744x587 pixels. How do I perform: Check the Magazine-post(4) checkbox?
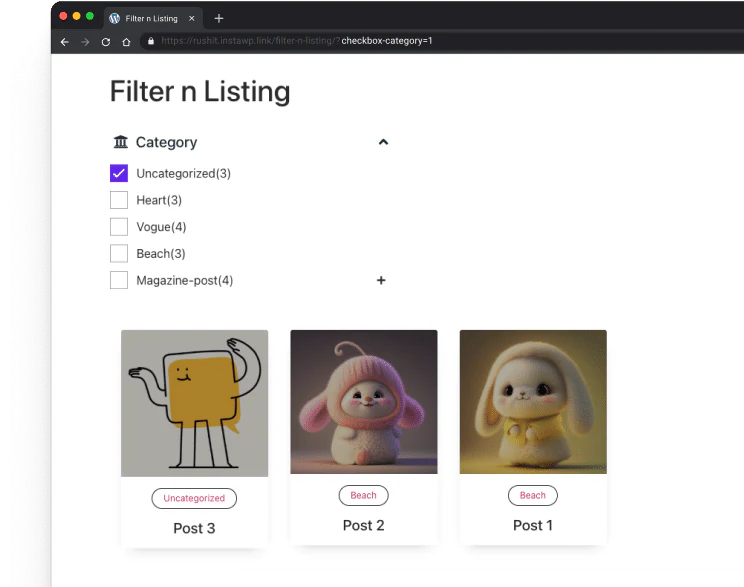(119, 280)
